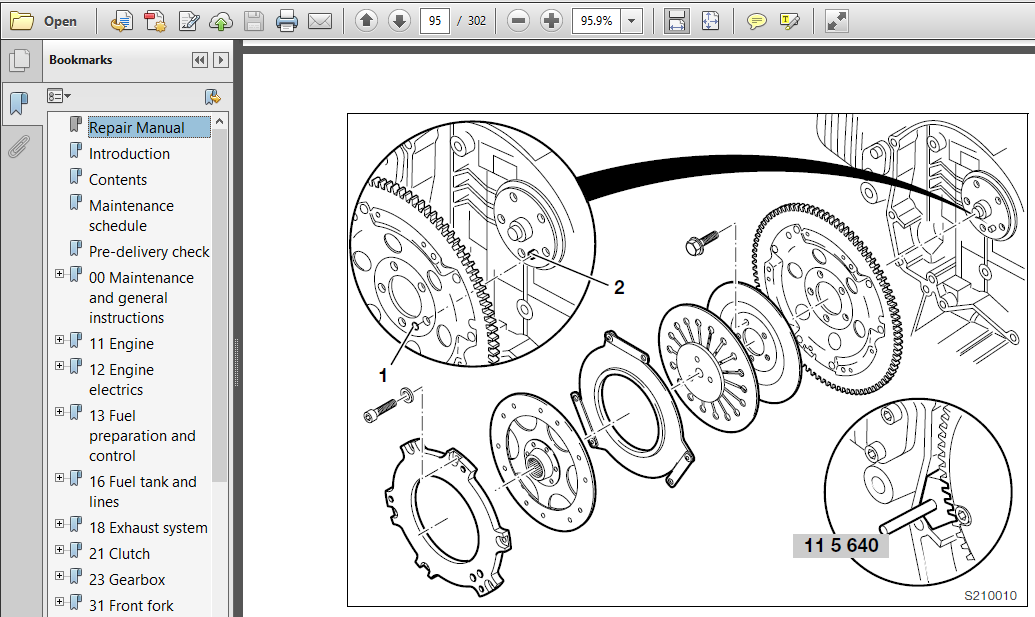Open the page thumbnails panel
Image resolution: width=1035 pixels, height=617 pixels.
[20, 61]
